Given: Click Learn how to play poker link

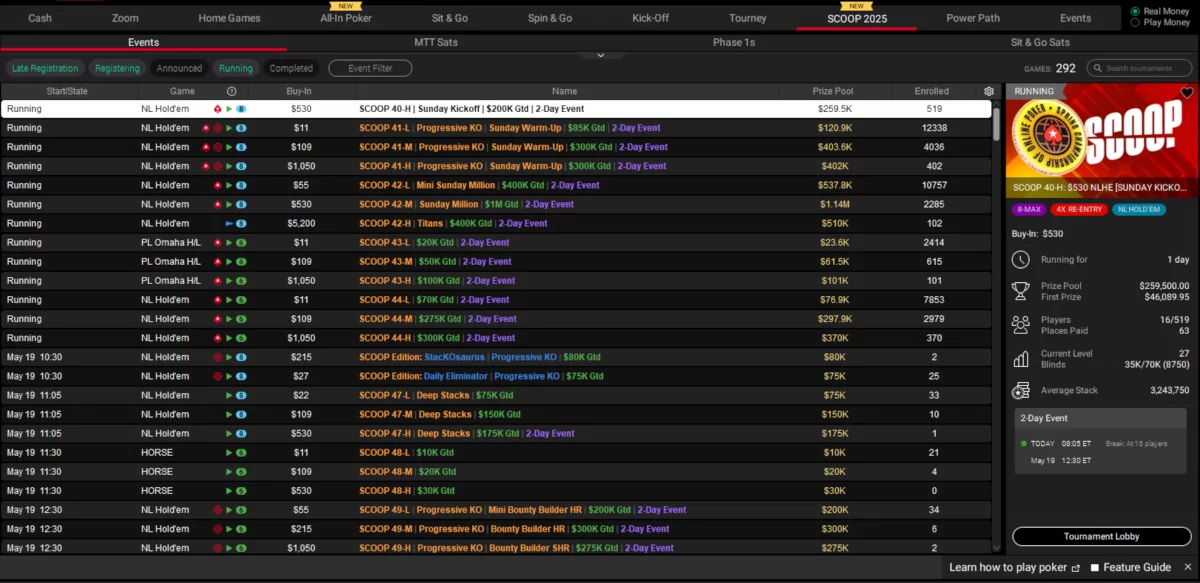Looking at the screenshot, I should pyautogui.click(x=1008, y=567).
